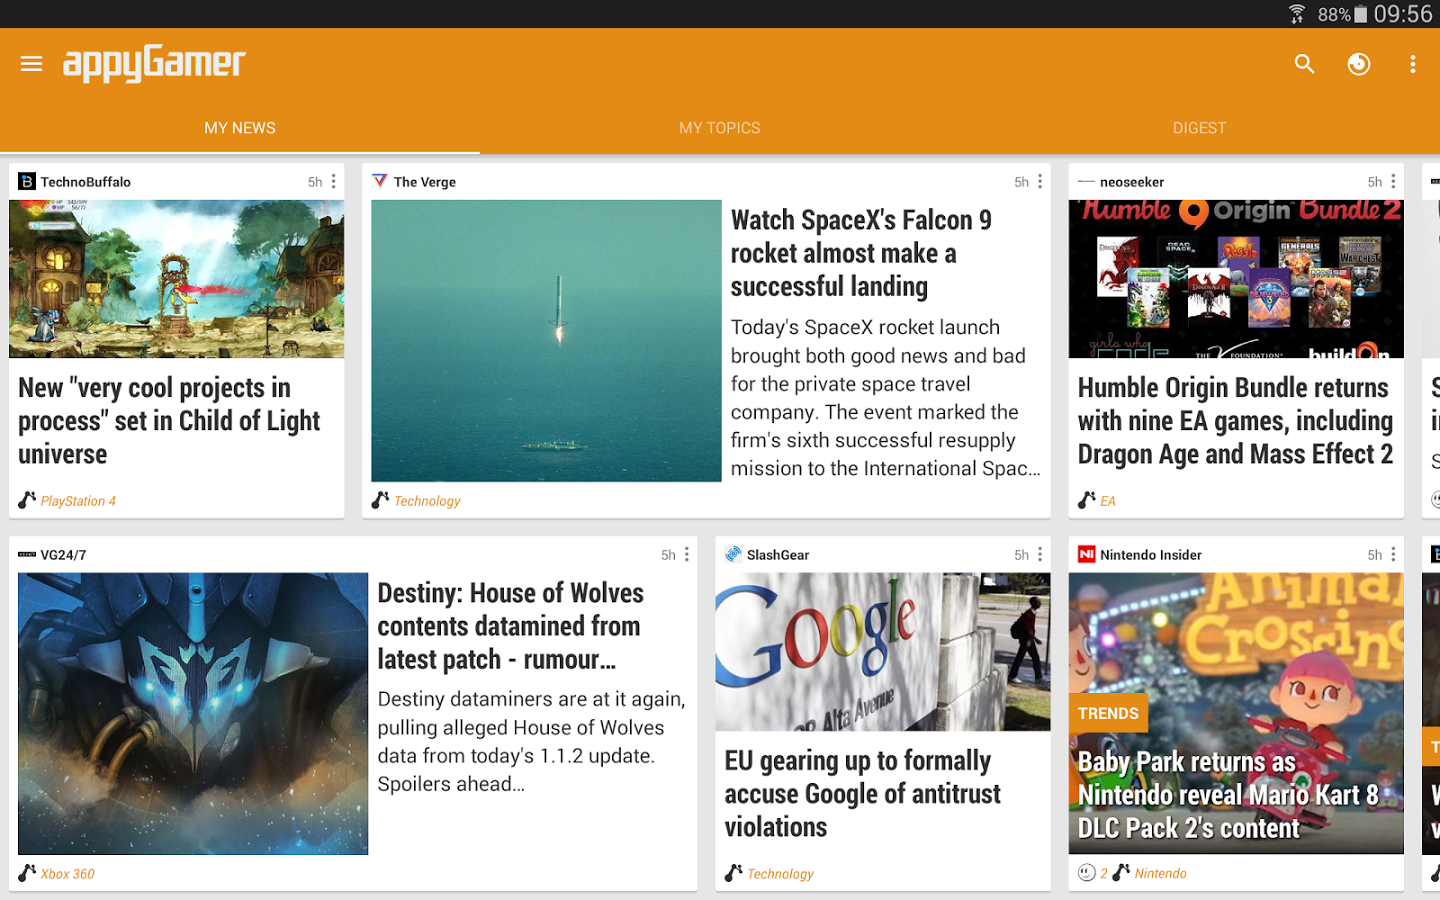
Task: Open the Technology topic under the SlashGear article
Action: pyautogui.click(x=780, y=874)
